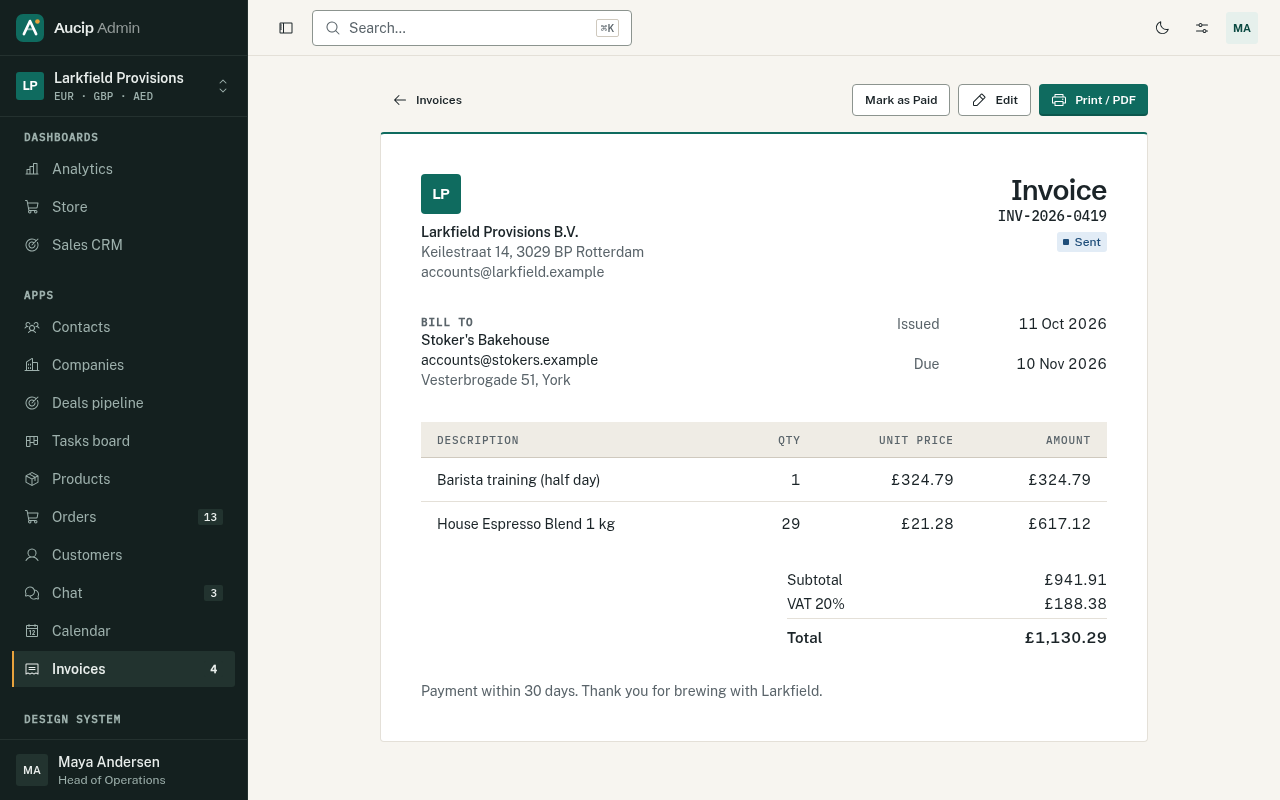Click the Contacts people icon

coord(32,327)
